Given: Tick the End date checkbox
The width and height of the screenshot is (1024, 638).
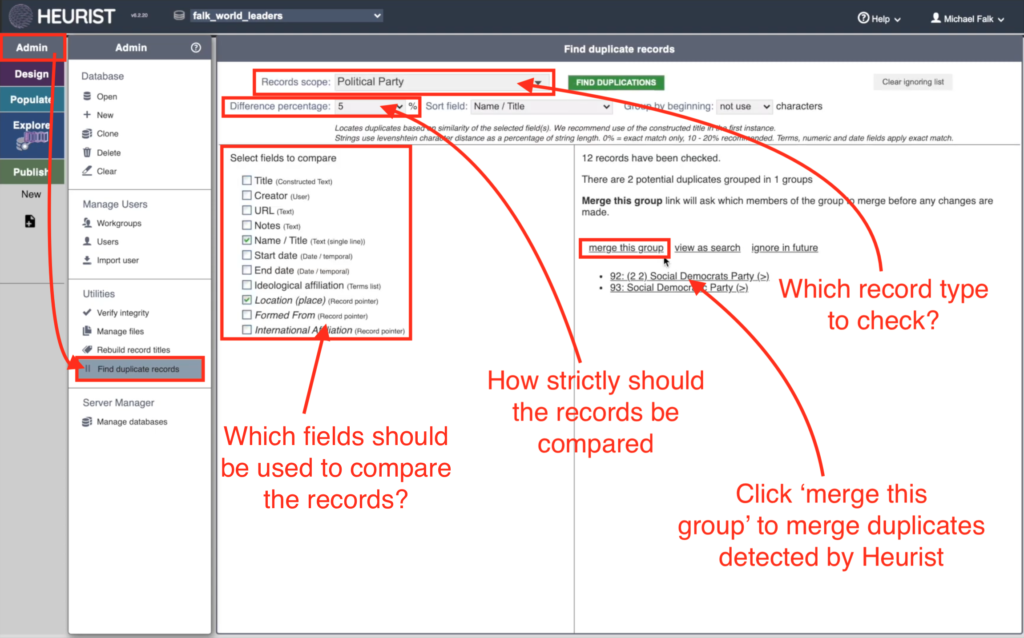Looking at the screenshot, I should tap(247, 270).
